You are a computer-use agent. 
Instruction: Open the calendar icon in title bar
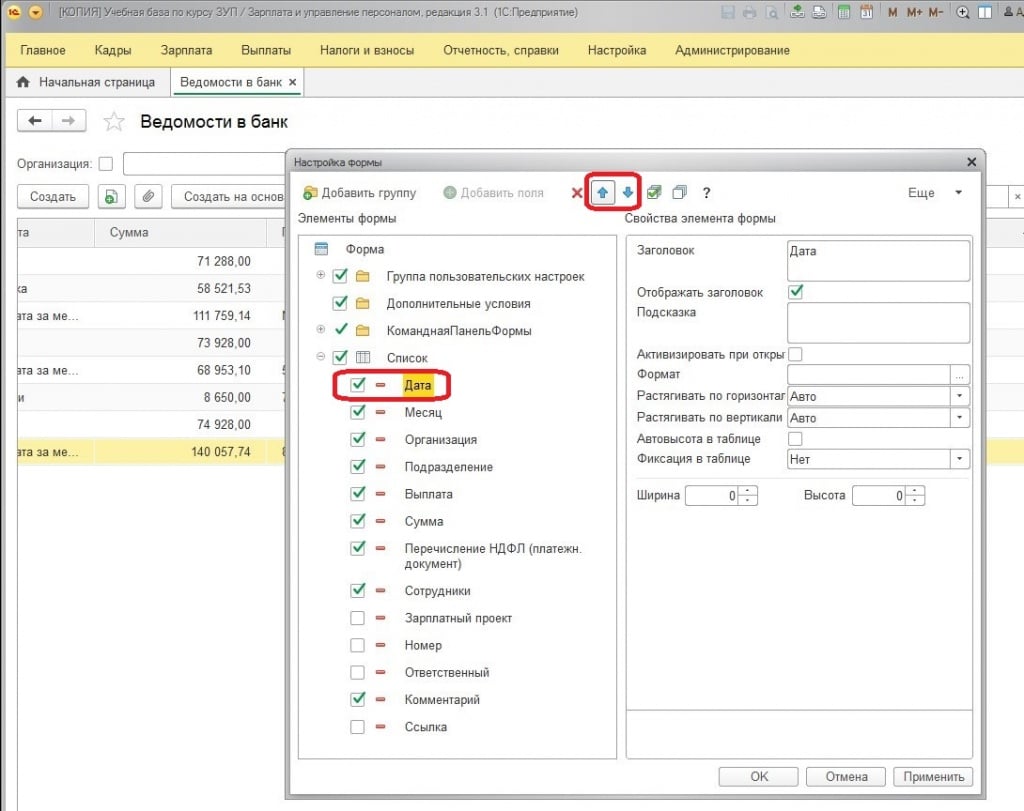866,13
